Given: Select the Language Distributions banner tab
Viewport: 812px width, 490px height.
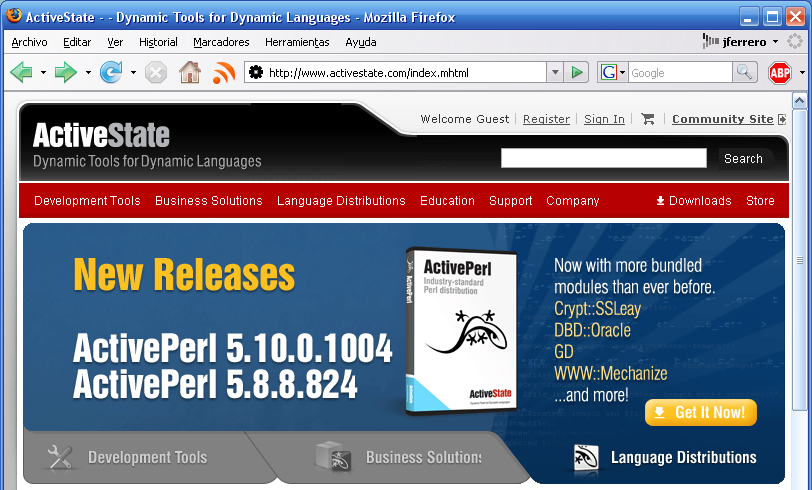Looking at the screenshot, I should click(665, 457).
